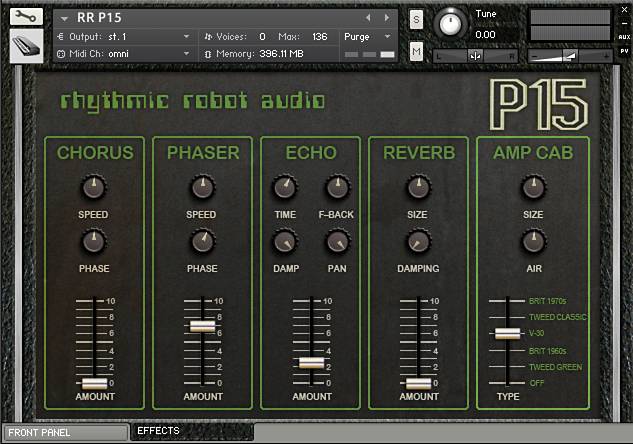Go to previous instrument with left arrow
Image resolution: width=633 pixels, height=444 pixels.
368,18
